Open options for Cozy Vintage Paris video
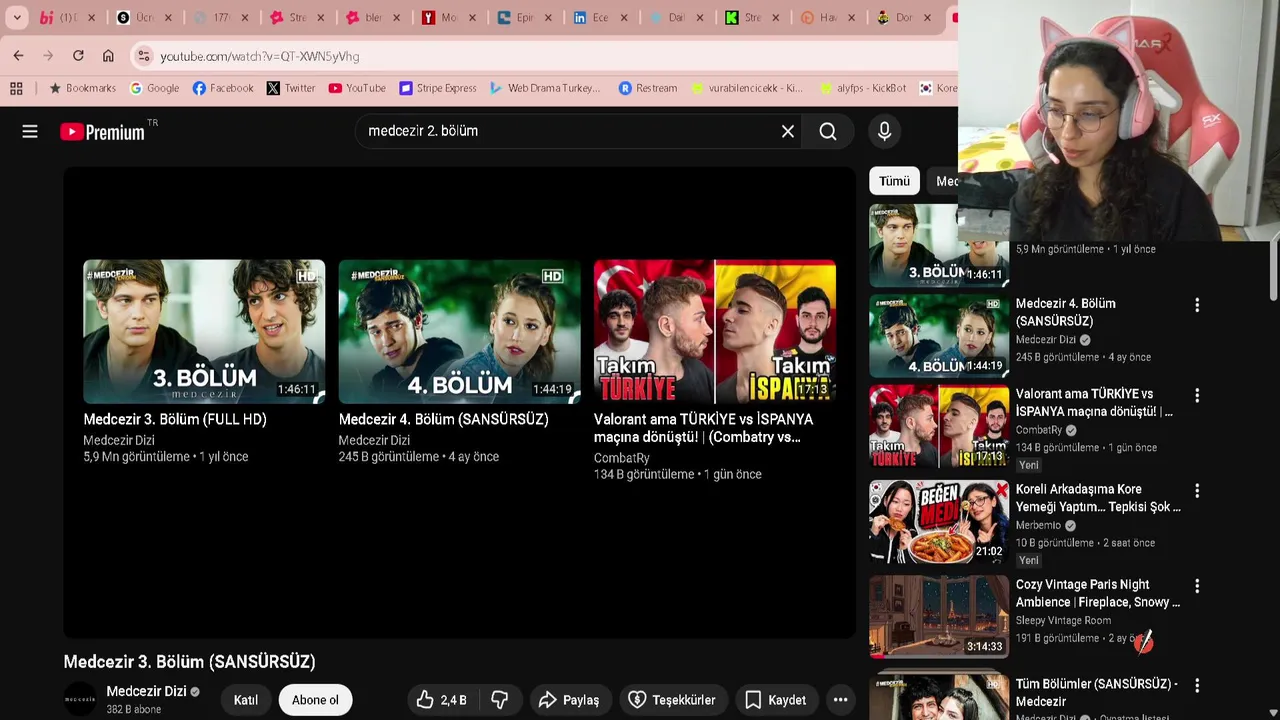Screen dimensions: 1280x720 pos(1197,586)
